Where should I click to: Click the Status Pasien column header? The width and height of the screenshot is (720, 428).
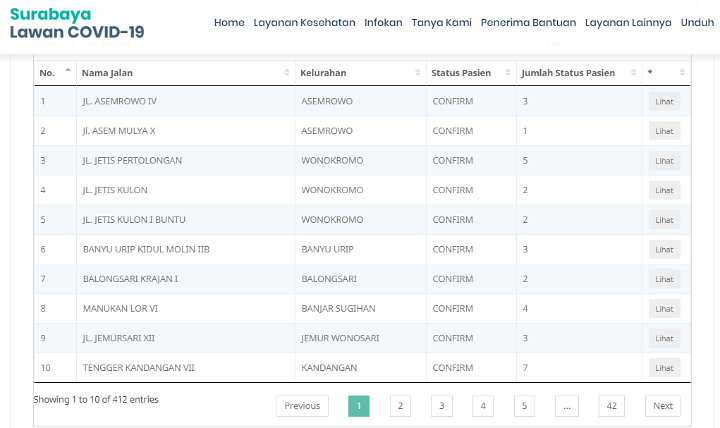point(471,73)
